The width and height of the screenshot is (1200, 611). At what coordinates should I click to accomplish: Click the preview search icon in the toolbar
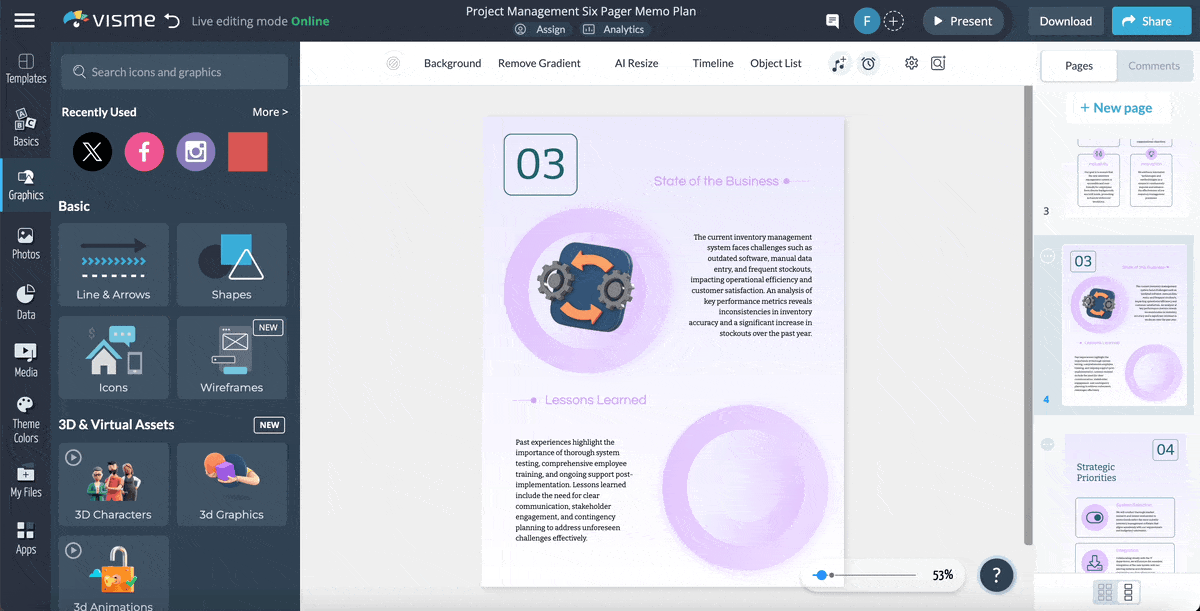tap(938, 63)
